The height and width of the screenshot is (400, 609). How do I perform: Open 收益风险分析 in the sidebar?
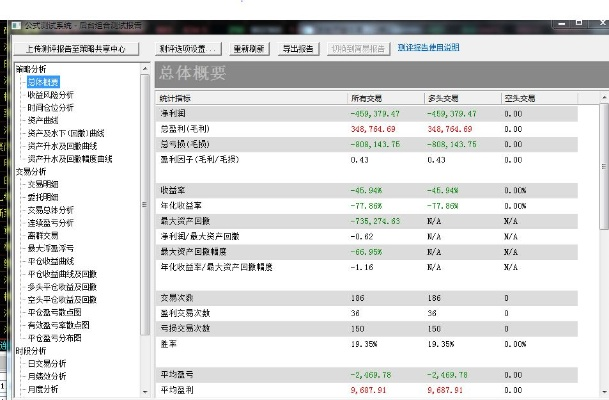[50, 95]
